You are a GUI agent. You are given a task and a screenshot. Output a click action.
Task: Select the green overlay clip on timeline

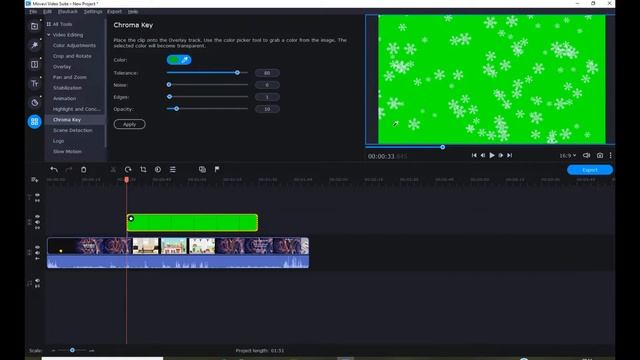192,223
